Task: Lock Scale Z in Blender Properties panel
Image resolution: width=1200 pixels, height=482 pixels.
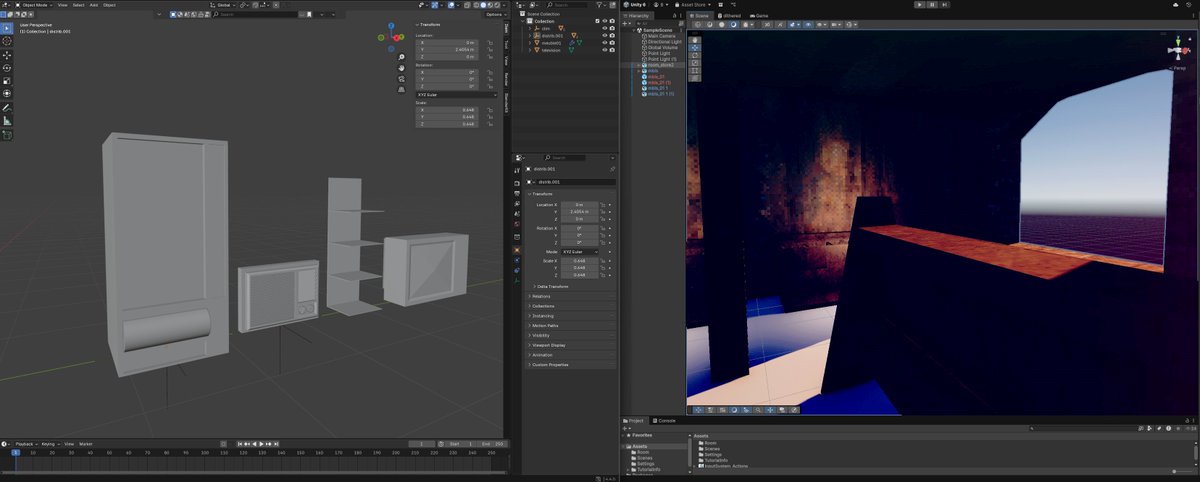Action: click(x=603, y=275)
